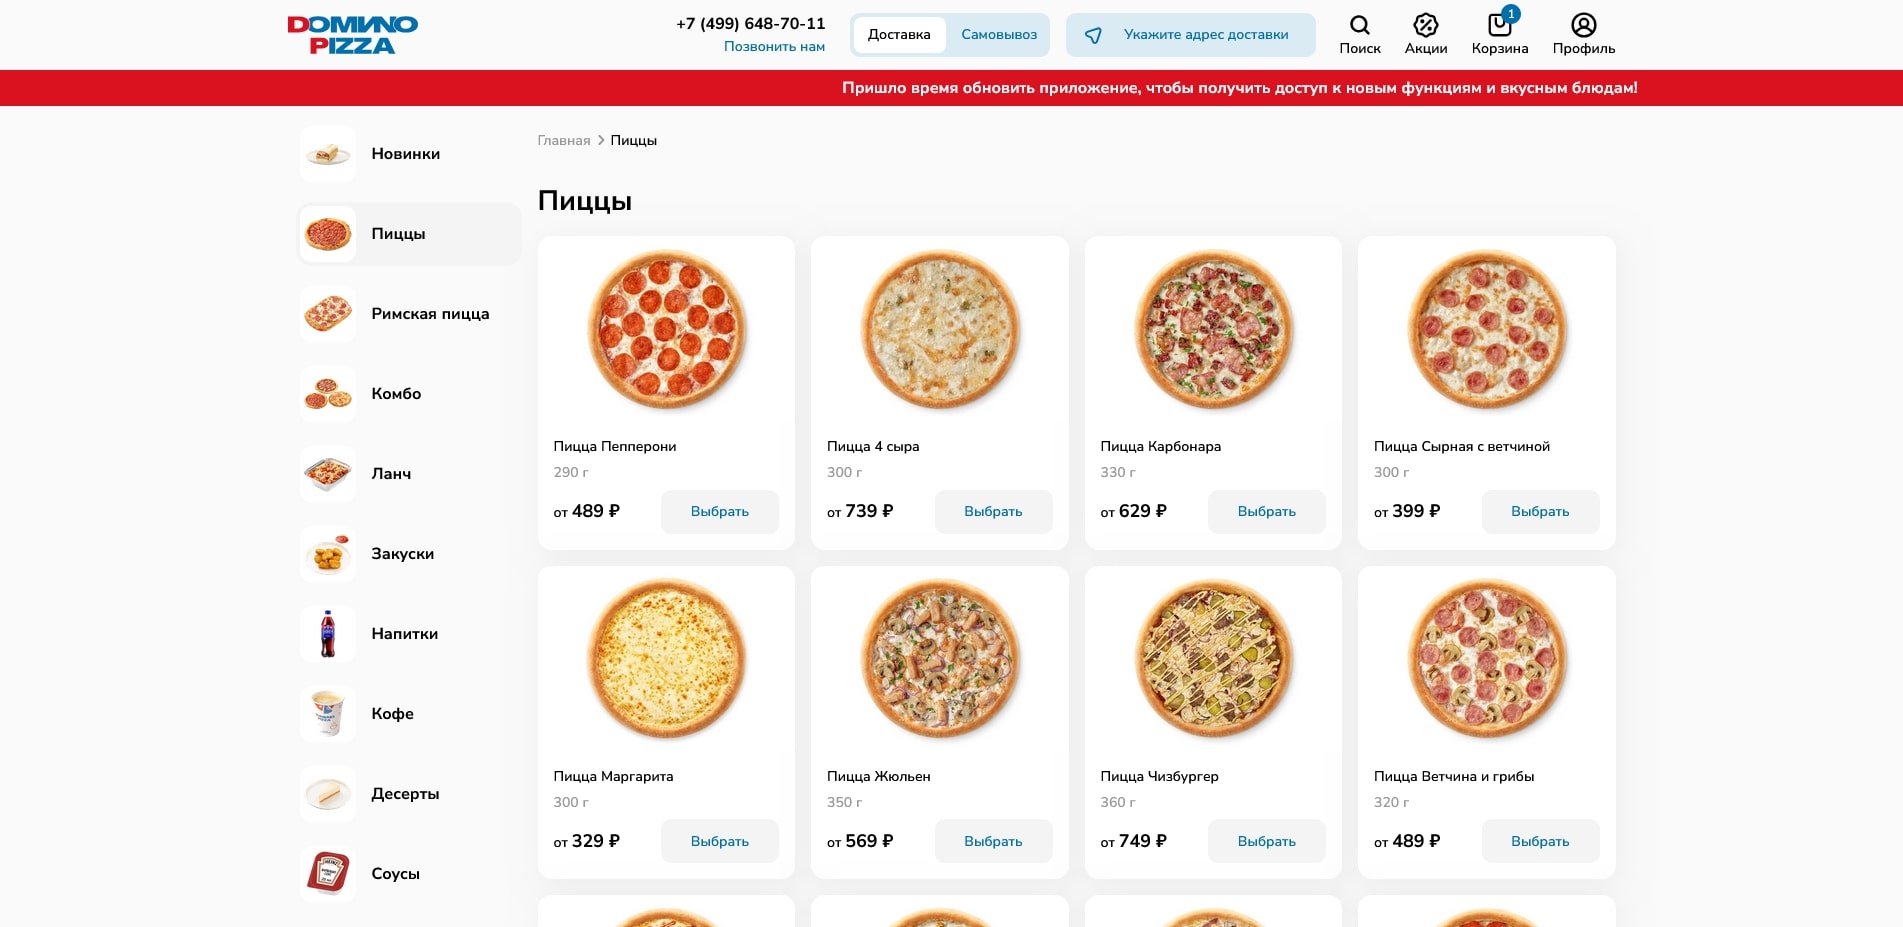Click the Domino Pizza logo
Image resolution: width=1903 pixels, height=927 pixels.
352,34
